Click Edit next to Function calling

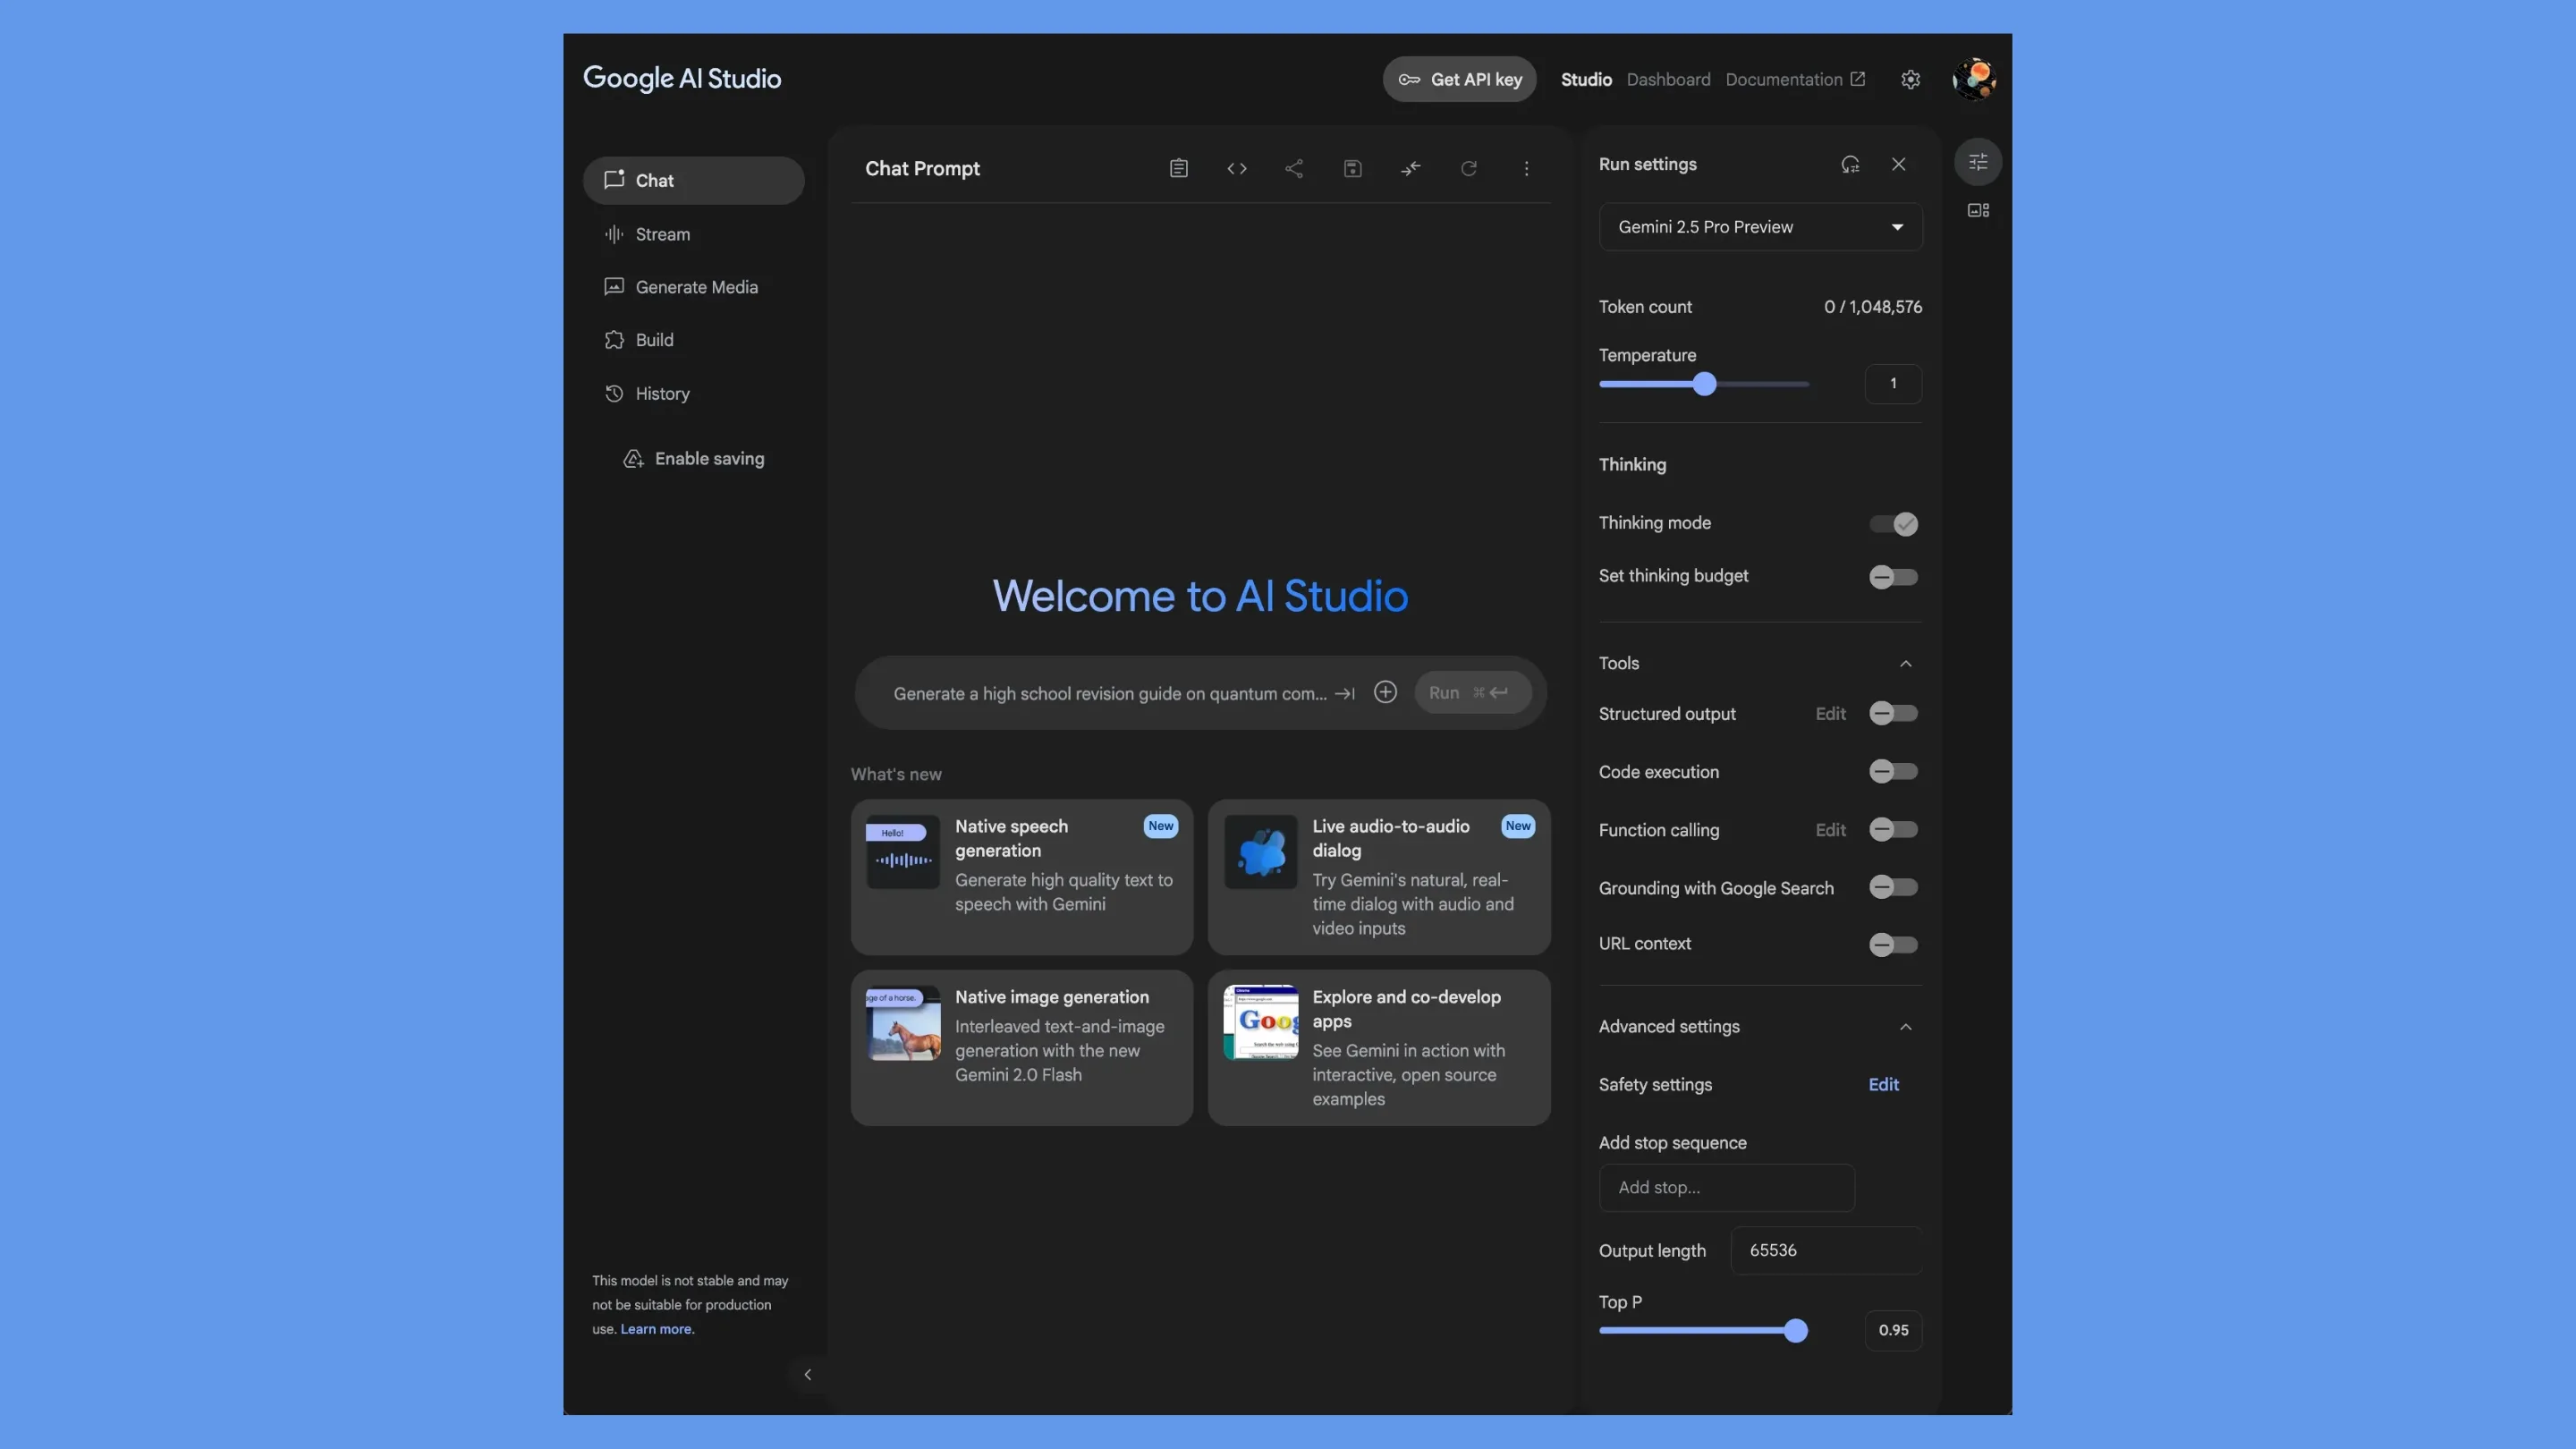(1830, 829)
